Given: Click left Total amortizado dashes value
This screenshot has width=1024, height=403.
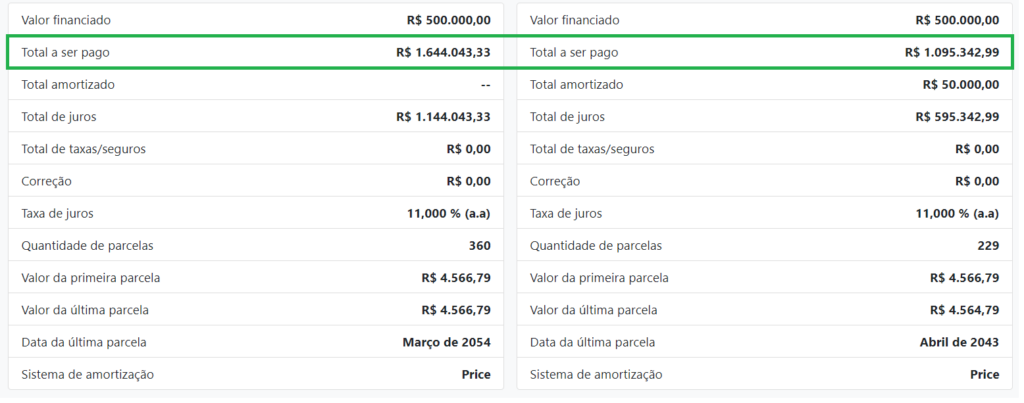Looking at the screenshot, I should pyautogui.click(x=485, y=85).
